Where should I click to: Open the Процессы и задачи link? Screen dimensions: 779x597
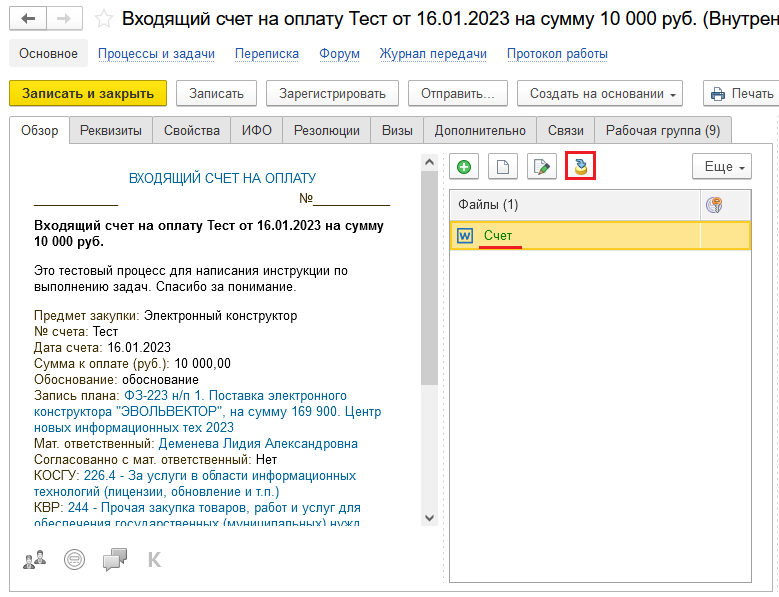click(156, 54)
